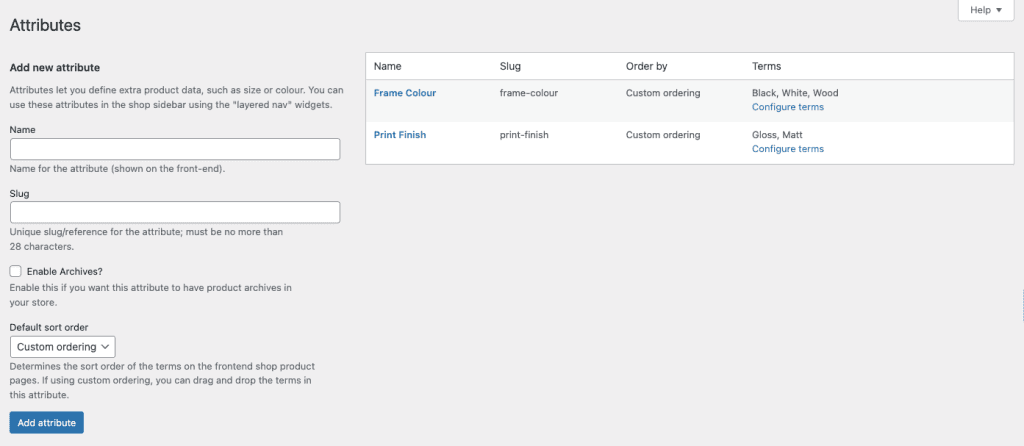Click the Slug column header
Image resolution: width=1024 pixels, height=446 pixels.
pos(510,66)
